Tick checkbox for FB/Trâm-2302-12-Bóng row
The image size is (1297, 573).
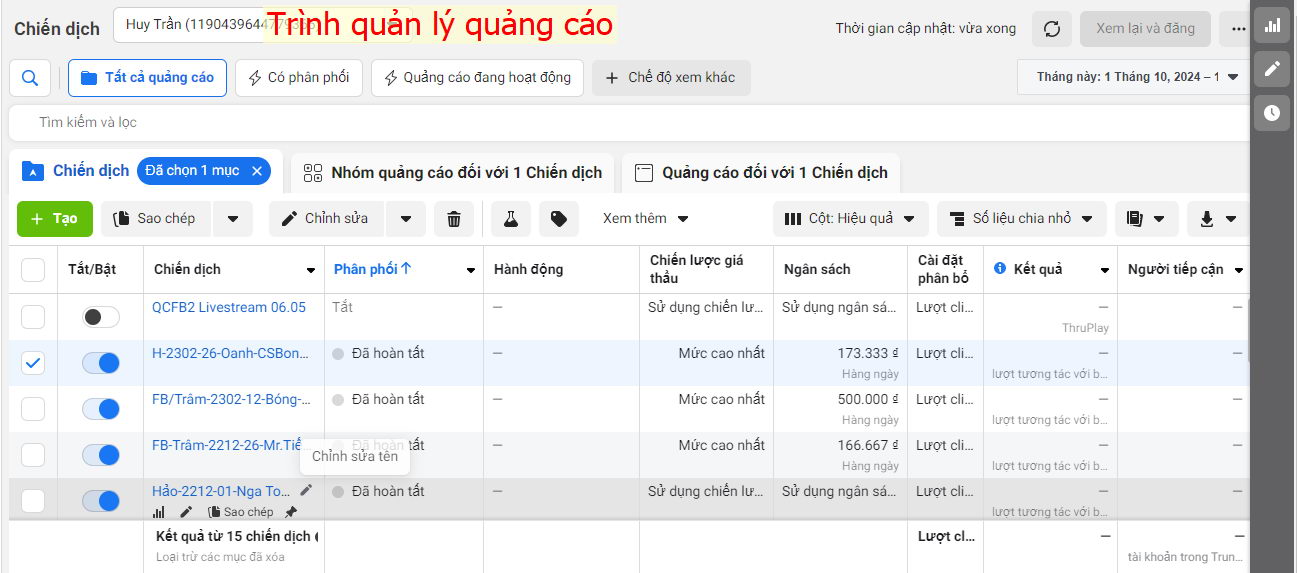pyautogui.click(x=33, y=409)
